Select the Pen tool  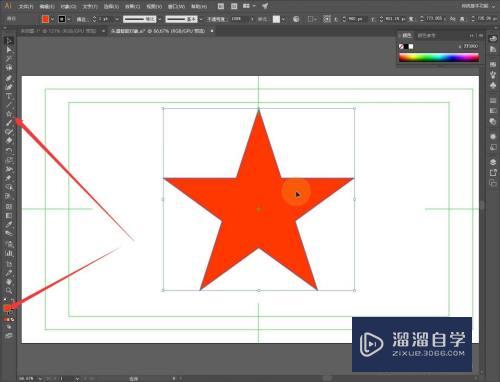[x=9, y=78]
